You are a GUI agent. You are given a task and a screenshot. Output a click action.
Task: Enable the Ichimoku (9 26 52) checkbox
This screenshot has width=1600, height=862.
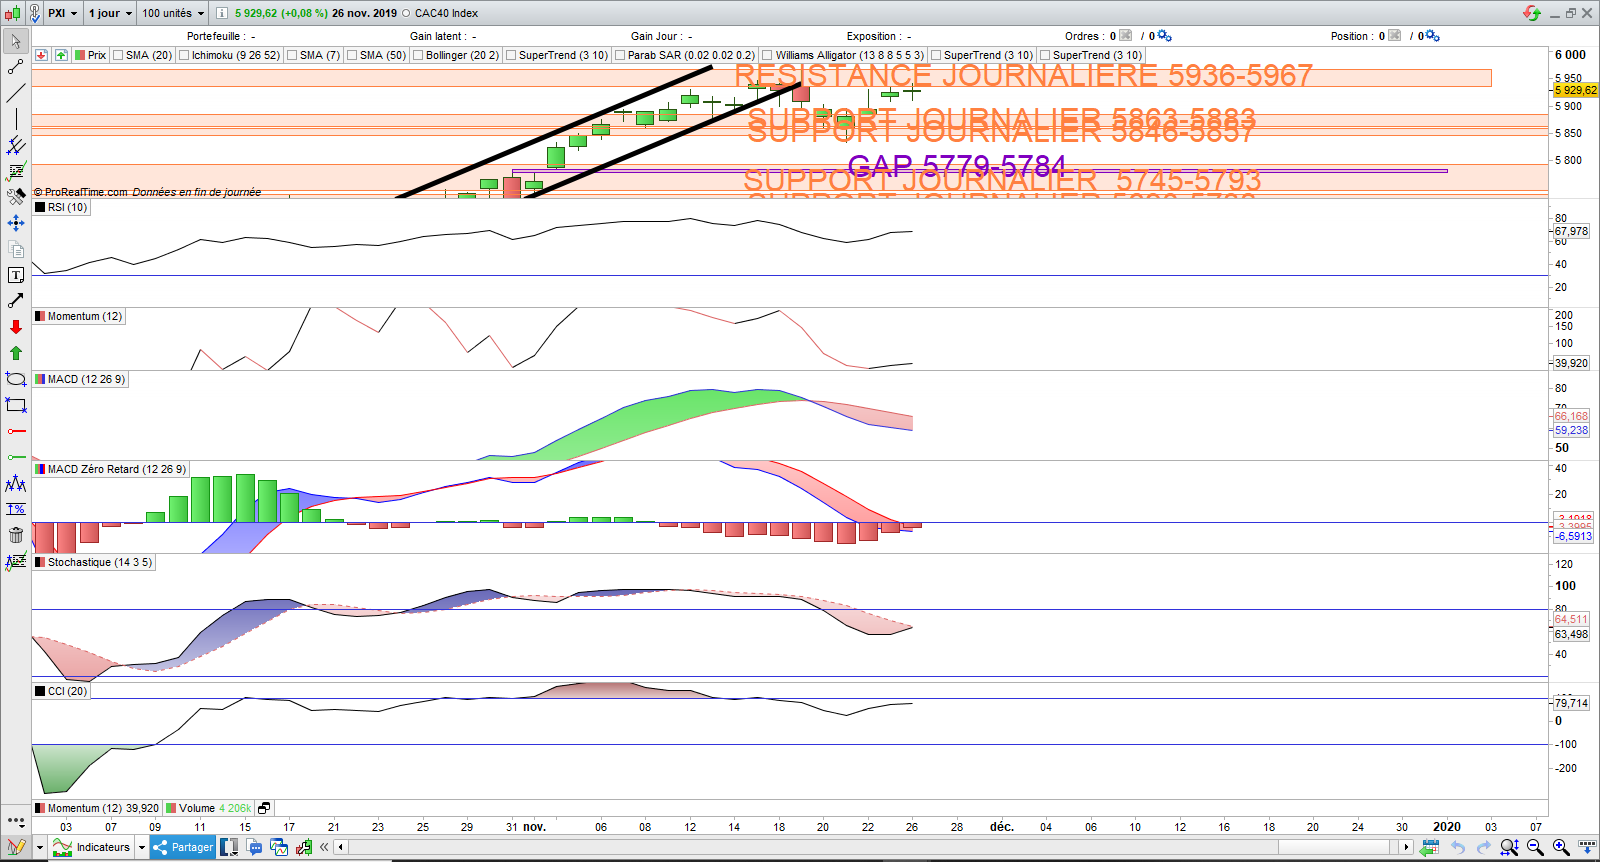(x=184, y=55)
